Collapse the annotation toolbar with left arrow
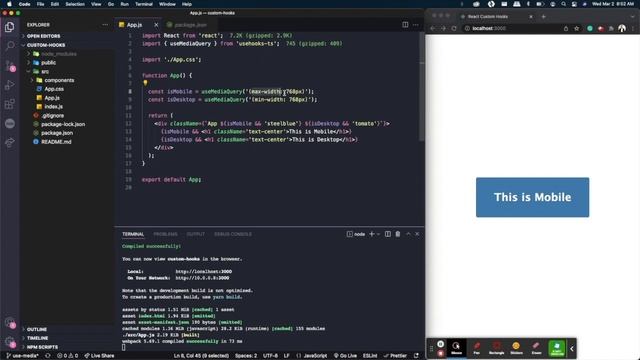This screenshot has height=360, width=640. coord(571,349)
